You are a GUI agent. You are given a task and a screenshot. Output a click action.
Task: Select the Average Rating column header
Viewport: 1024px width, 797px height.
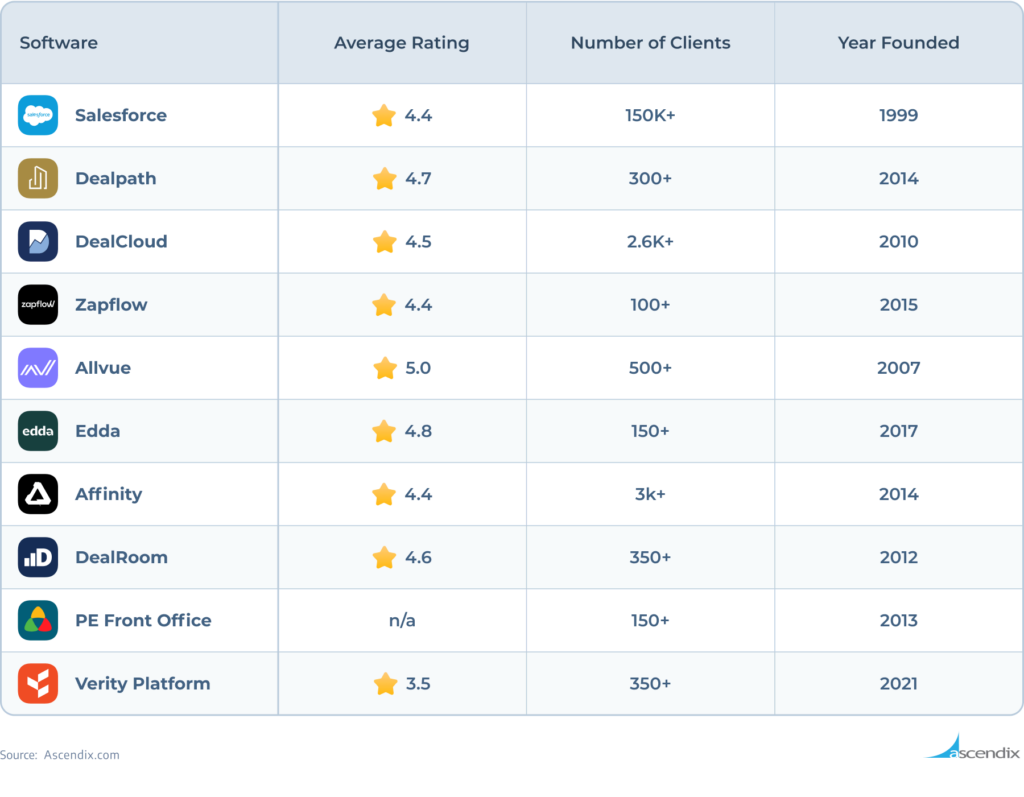402,43
